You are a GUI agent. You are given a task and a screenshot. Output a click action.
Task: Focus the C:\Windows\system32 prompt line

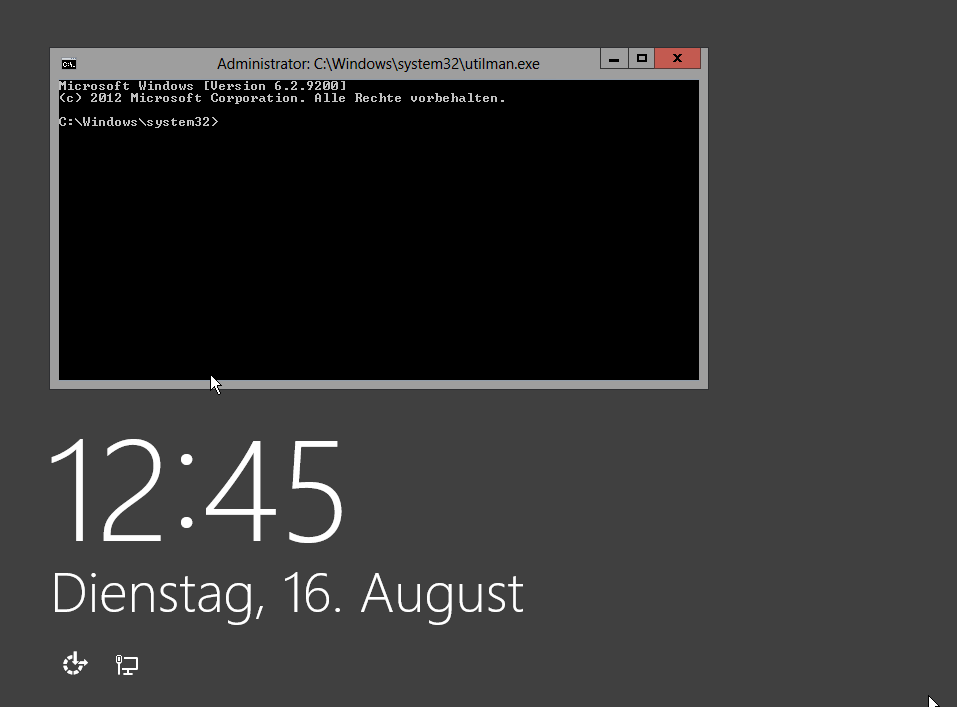coord(140,122)
